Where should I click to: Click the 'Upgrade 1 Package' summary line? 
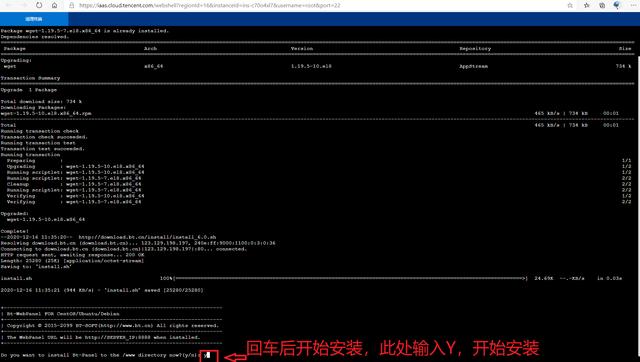tap(29, 90)
